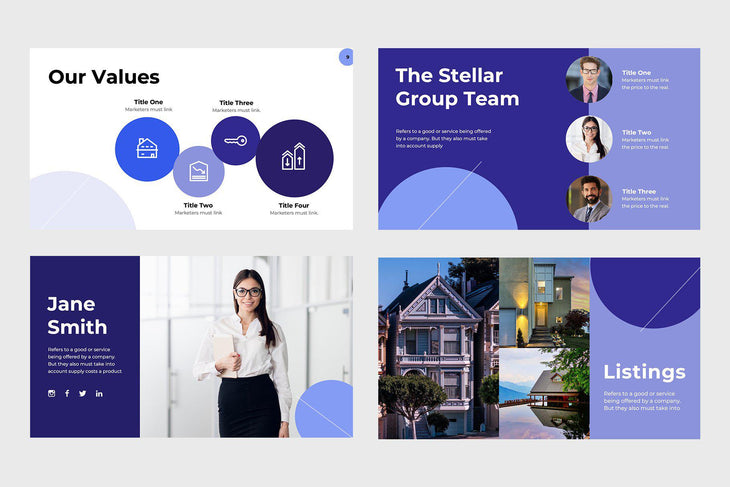The image size is (730, 487).
Task: Click the Victorian house listing photo
Action: pyautogui.click(x=438, y=348)
